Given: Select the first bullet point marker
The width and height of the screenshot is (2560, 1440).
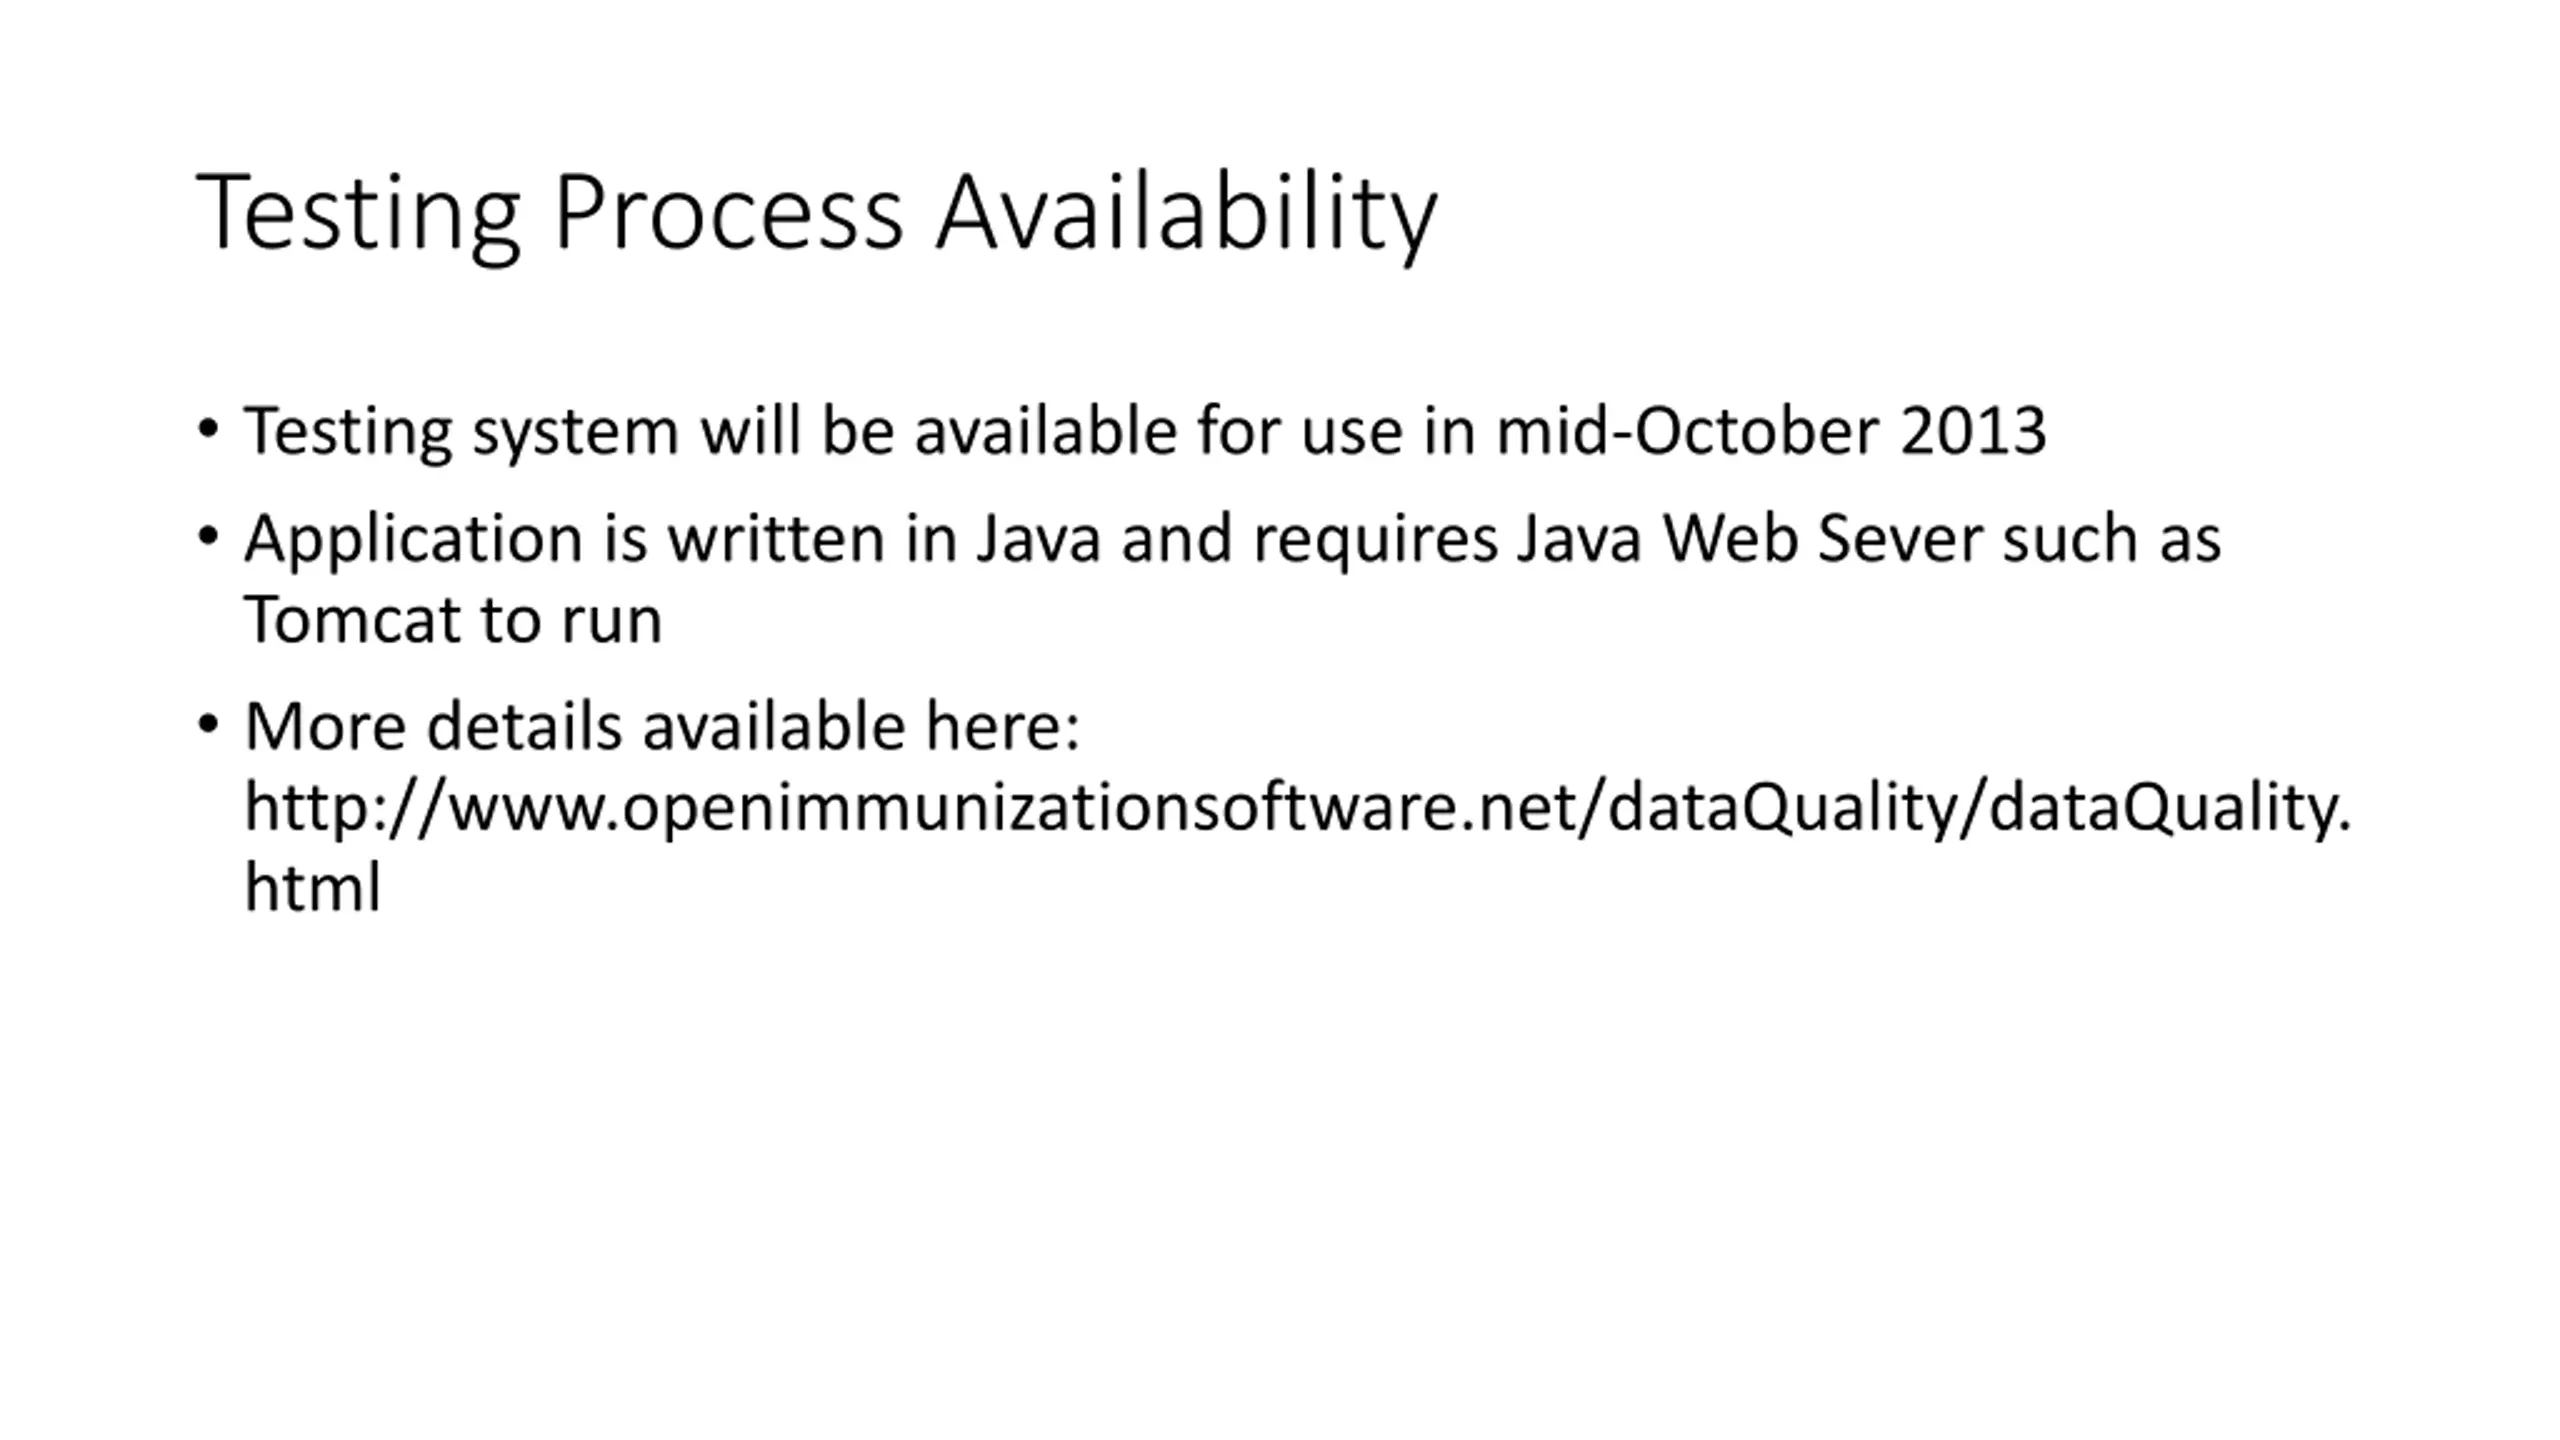Looking at the screenshot, I should [208, 430].
